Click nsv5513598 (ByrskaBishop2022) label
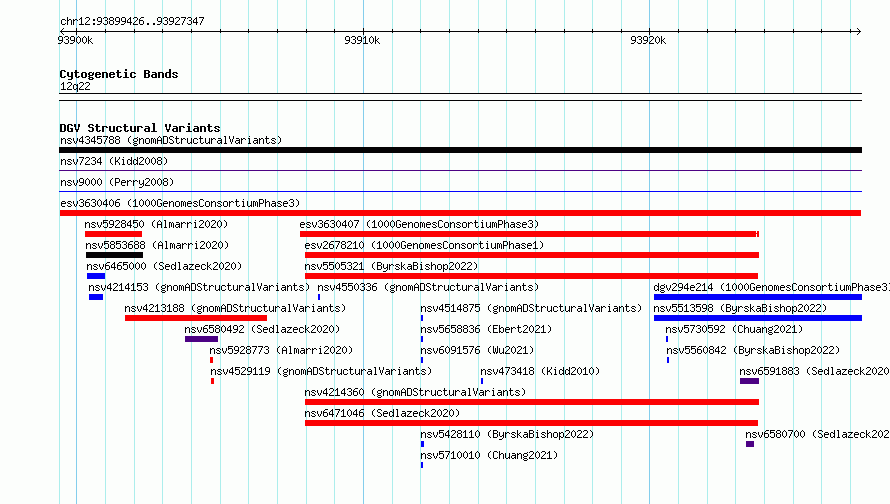Screen dimensions: 890x504 coord(740,308)
